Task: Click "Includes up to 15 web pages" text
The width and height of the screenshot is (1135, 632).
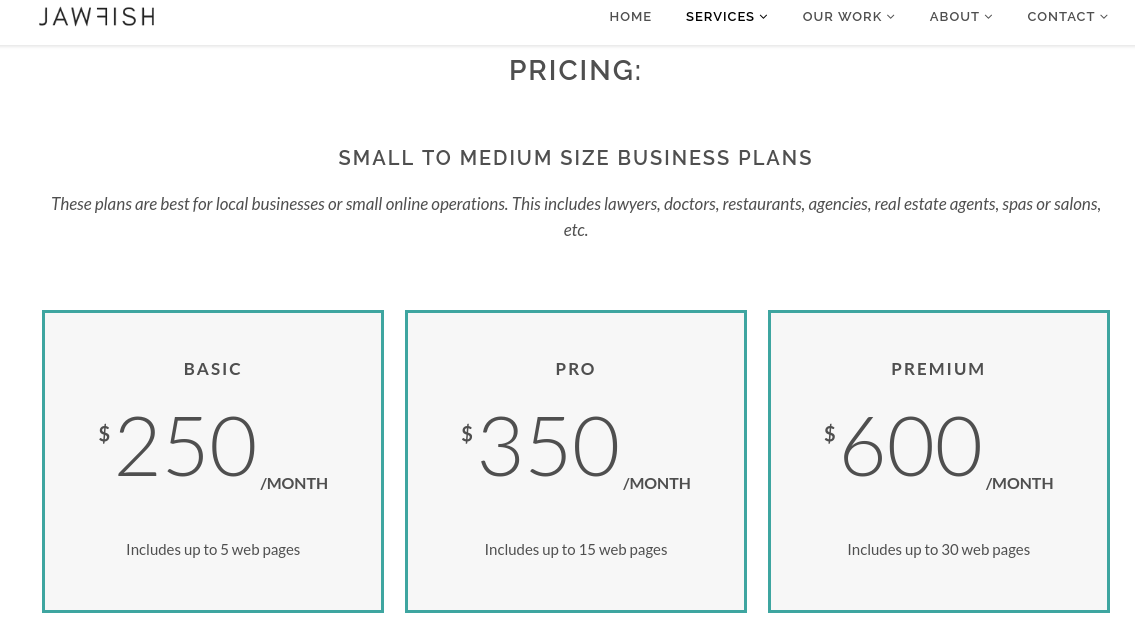Action: (575, 549)
